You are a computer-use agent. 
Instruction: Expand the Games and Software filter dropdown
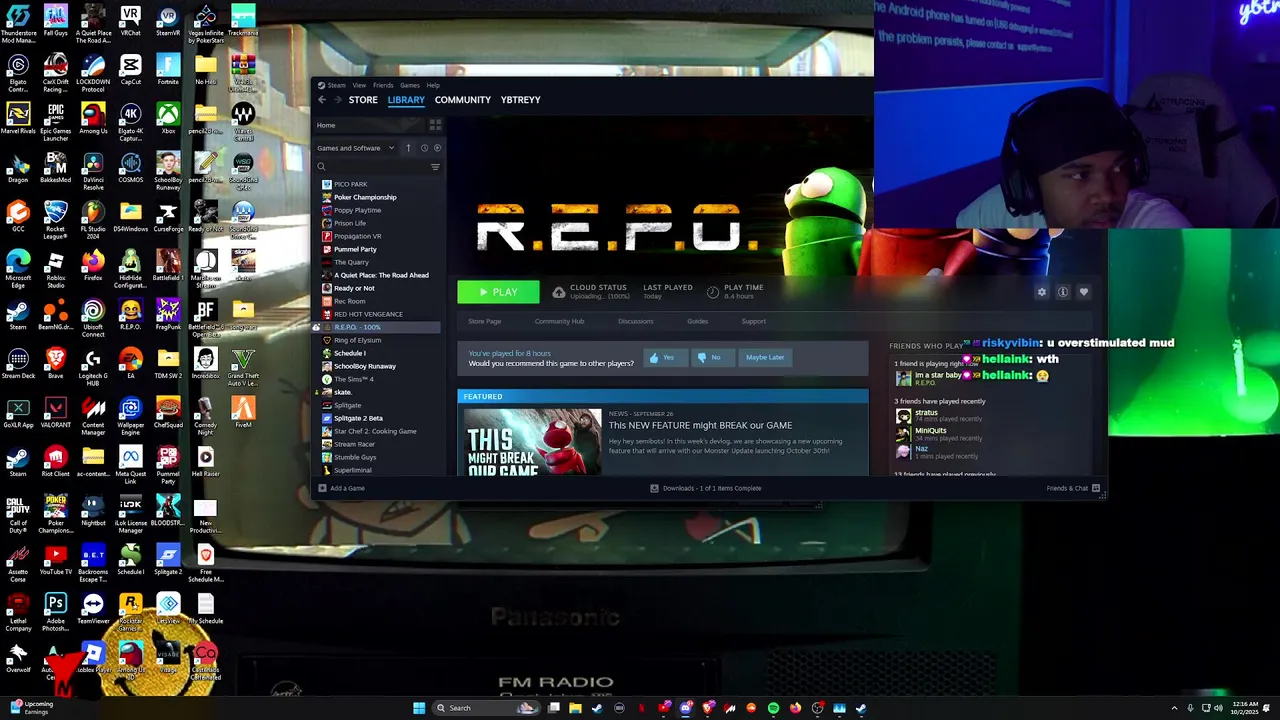(x=356, y=148)
